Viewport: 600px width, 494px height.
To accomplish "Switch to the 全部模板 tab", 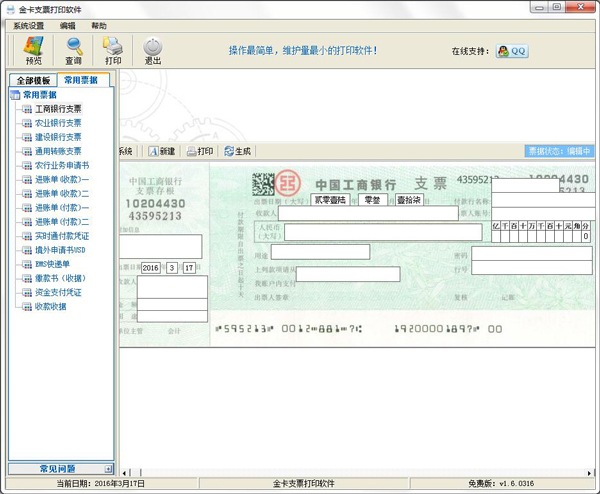I will [x=33, y=80].
